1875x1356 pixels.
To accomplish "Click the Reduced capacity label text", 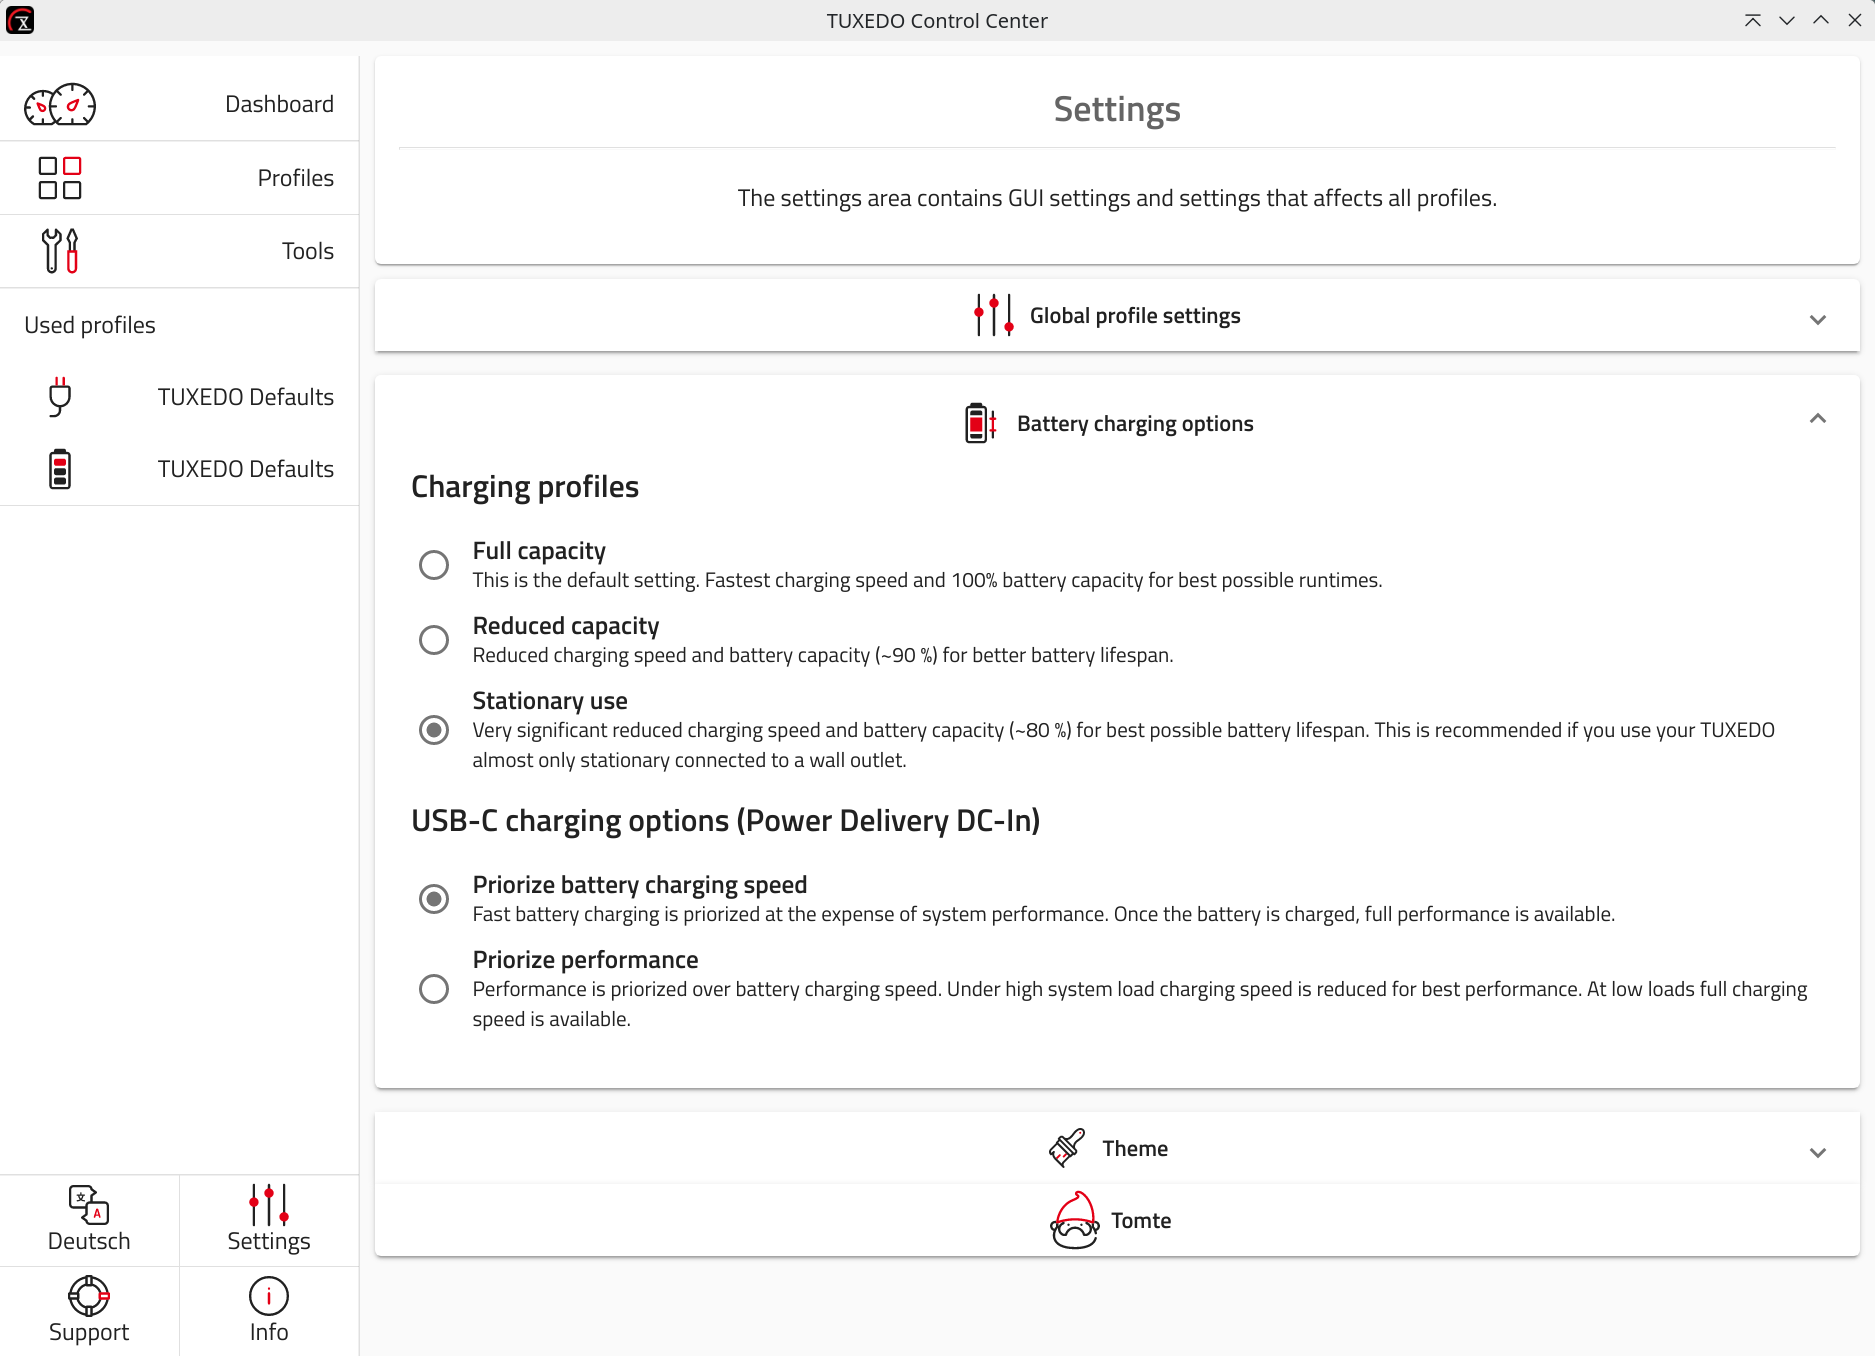I will pos(566,626).
